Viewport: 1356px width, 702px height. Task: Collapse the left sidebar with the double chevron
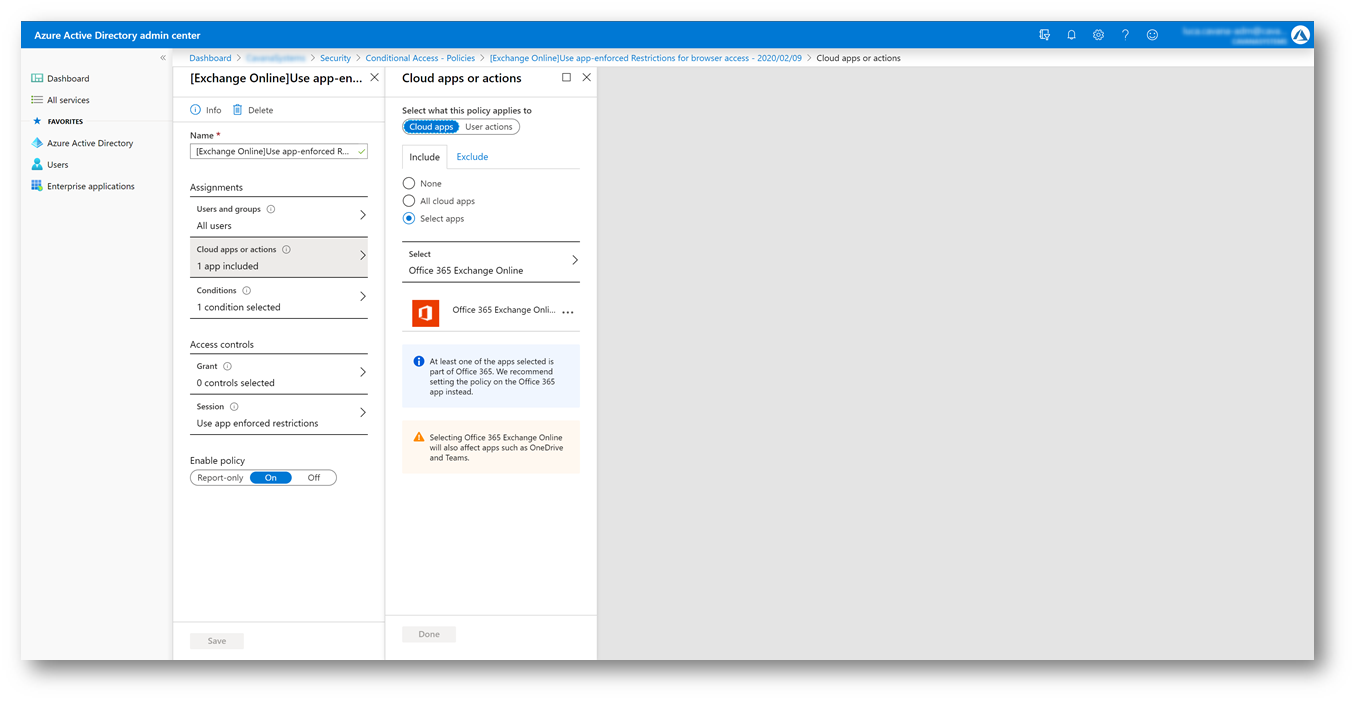(x=163, y=58)
